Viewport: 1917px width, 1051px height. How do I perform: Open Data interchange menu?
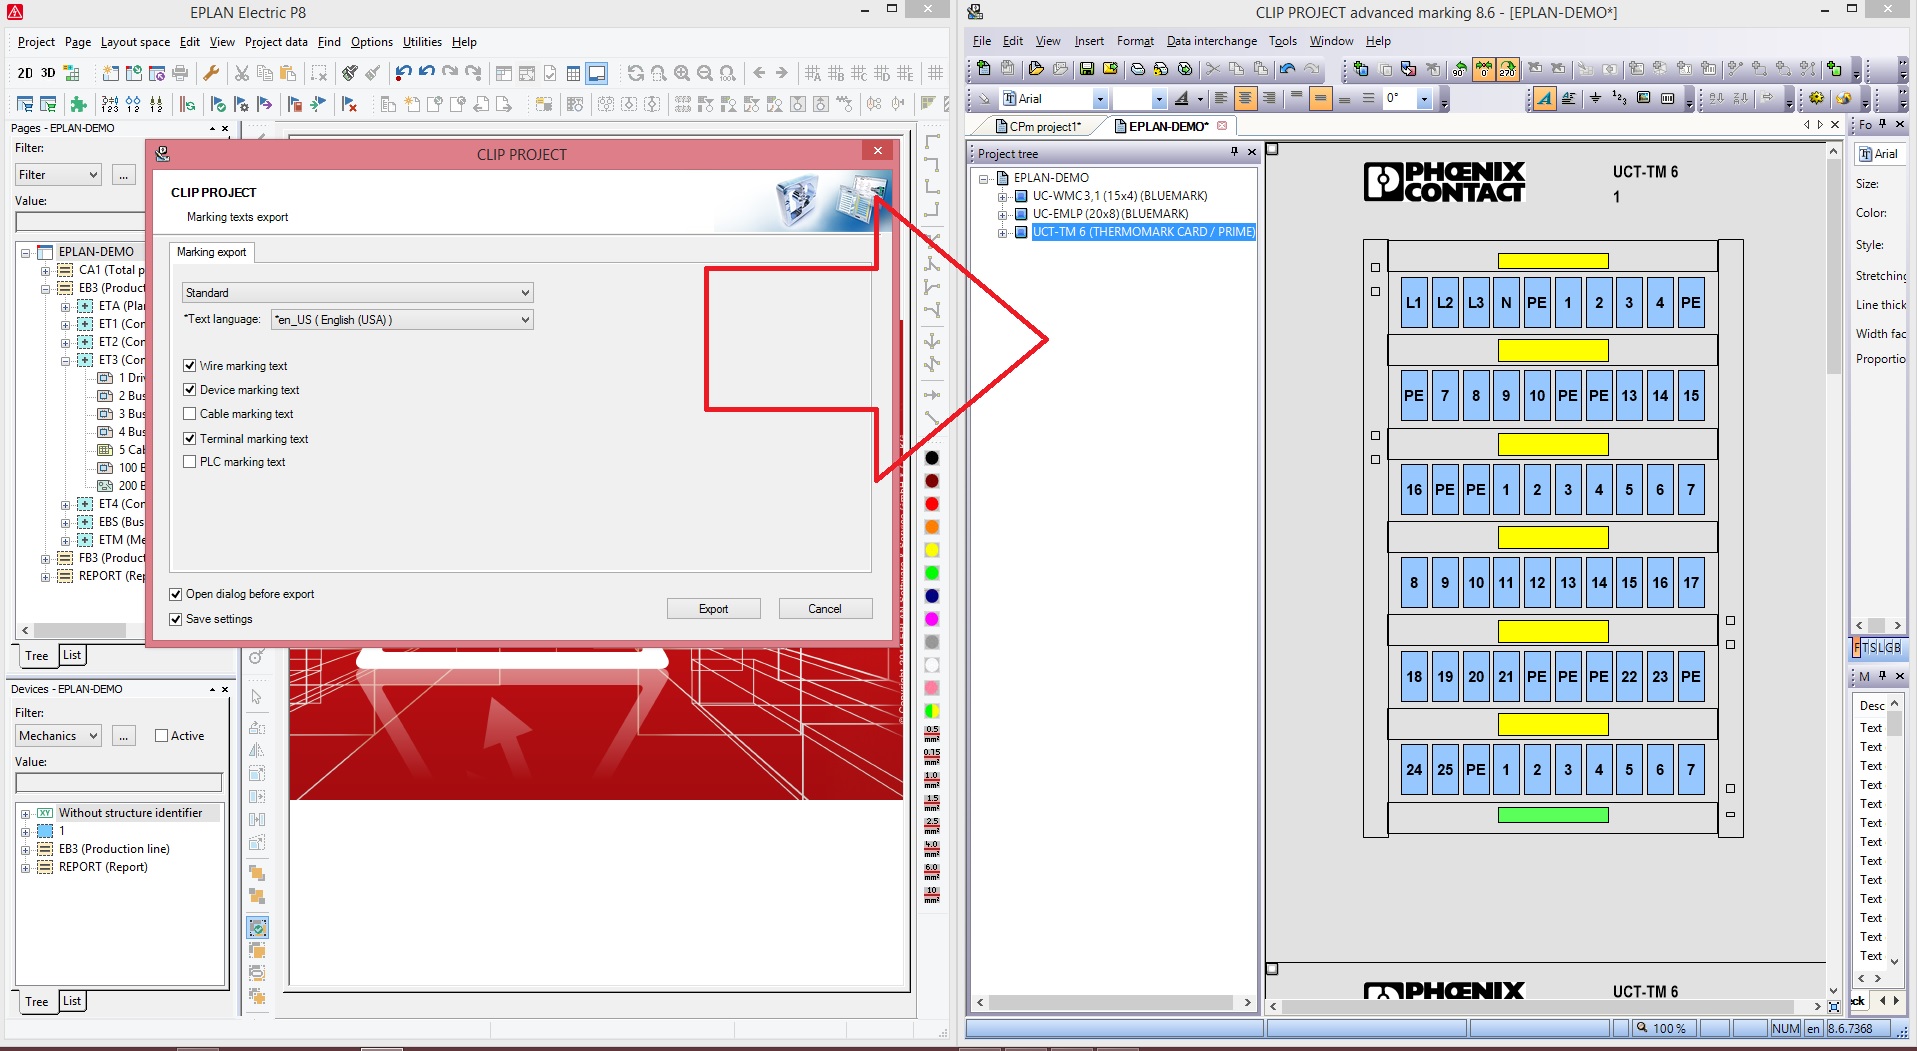(1211, 41)
